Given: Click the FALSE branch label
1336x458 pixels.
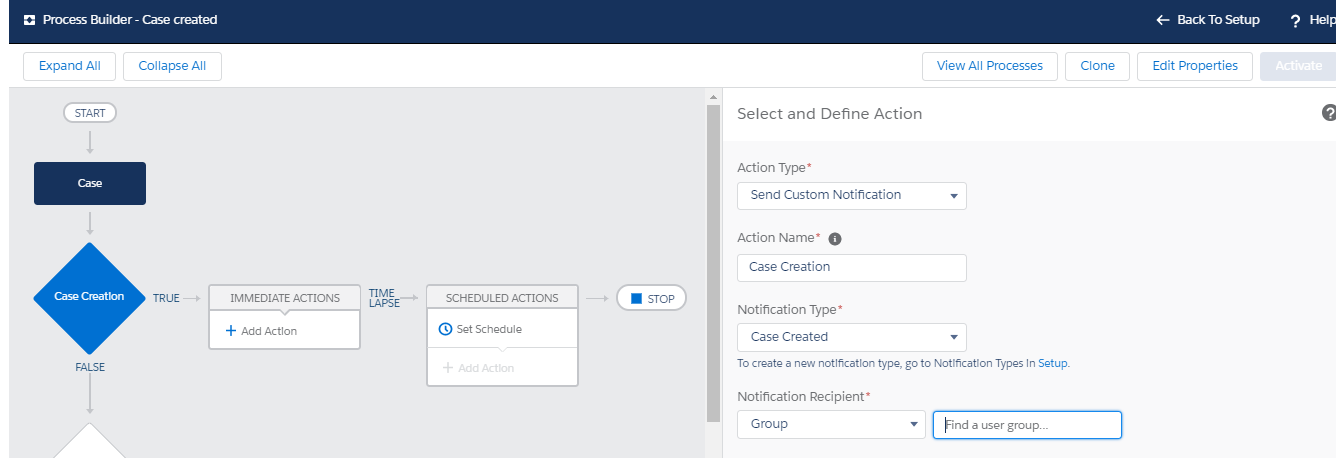Looking at the screenshot, I should (90, 367).
